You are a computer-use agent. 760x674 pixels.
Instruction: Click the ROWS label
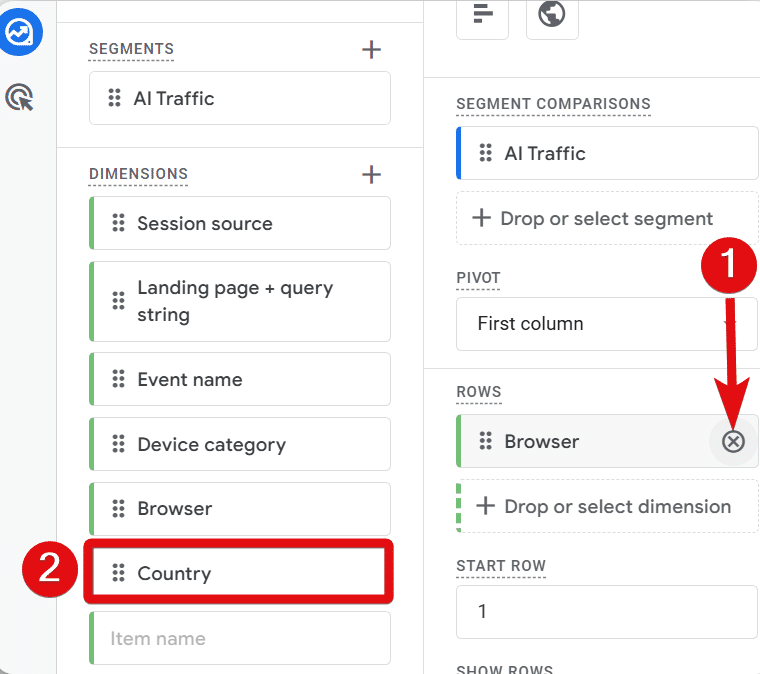pyautogui.click(x=479, y=392)
